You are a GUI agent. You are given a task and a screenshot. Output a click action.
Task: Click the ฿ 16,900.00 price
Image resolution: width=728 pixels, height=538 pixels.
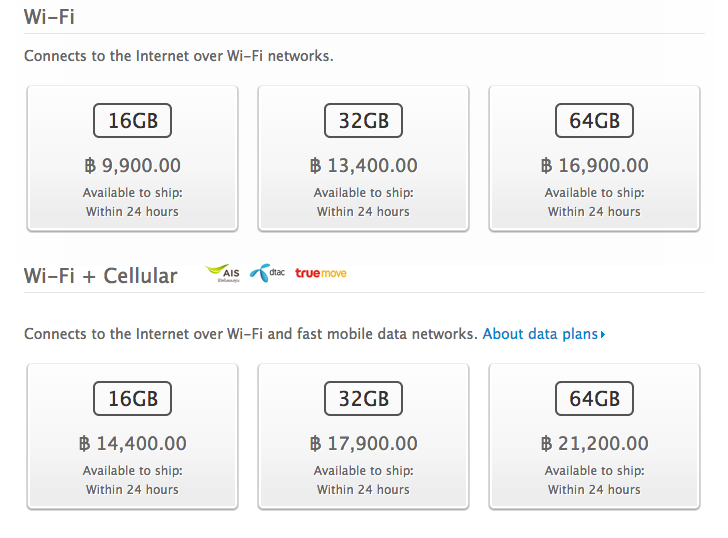(594, 166)
